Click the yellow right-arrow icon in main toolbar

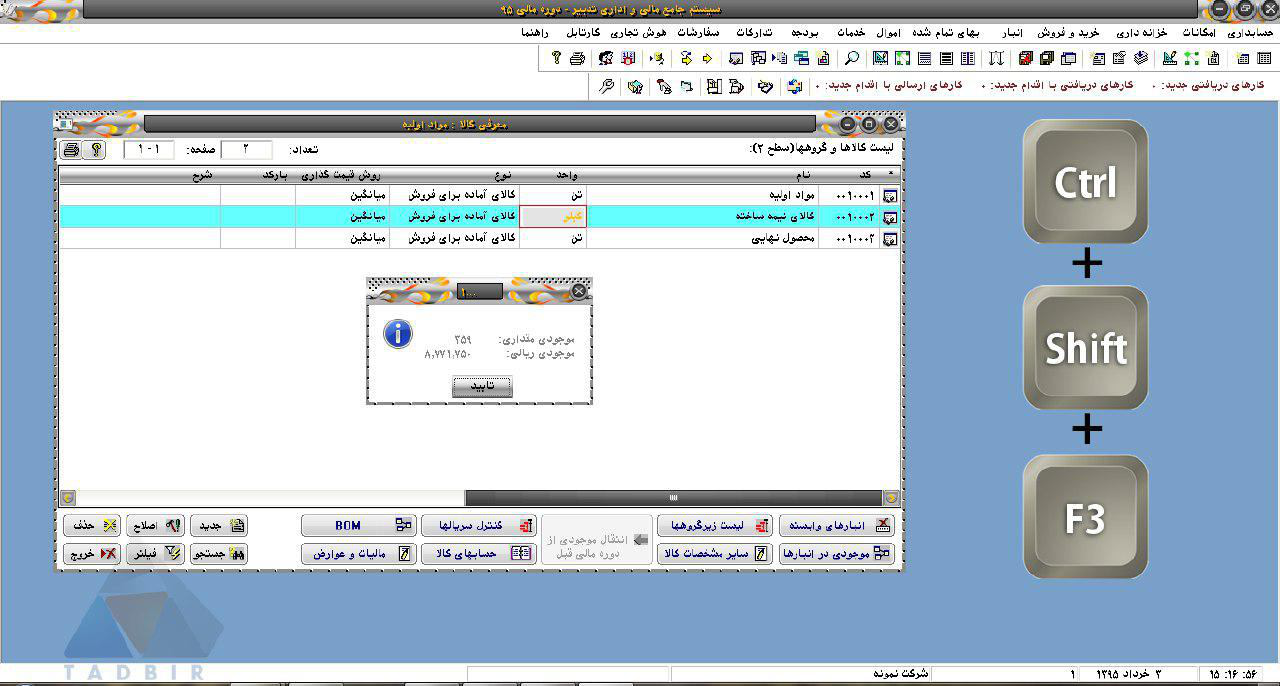click(708, 58)
